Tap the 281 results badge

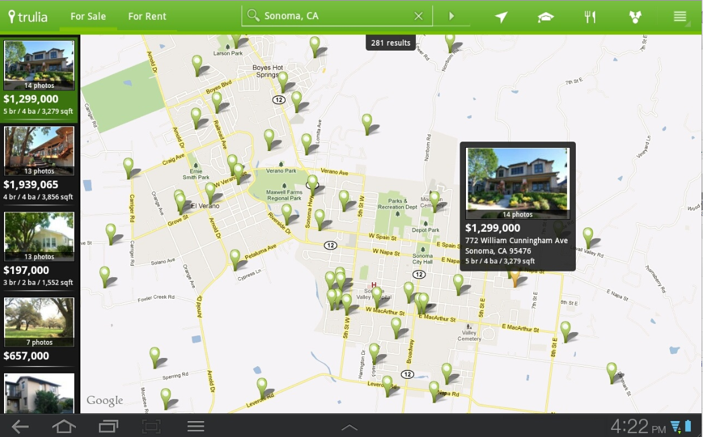point(391,43)
